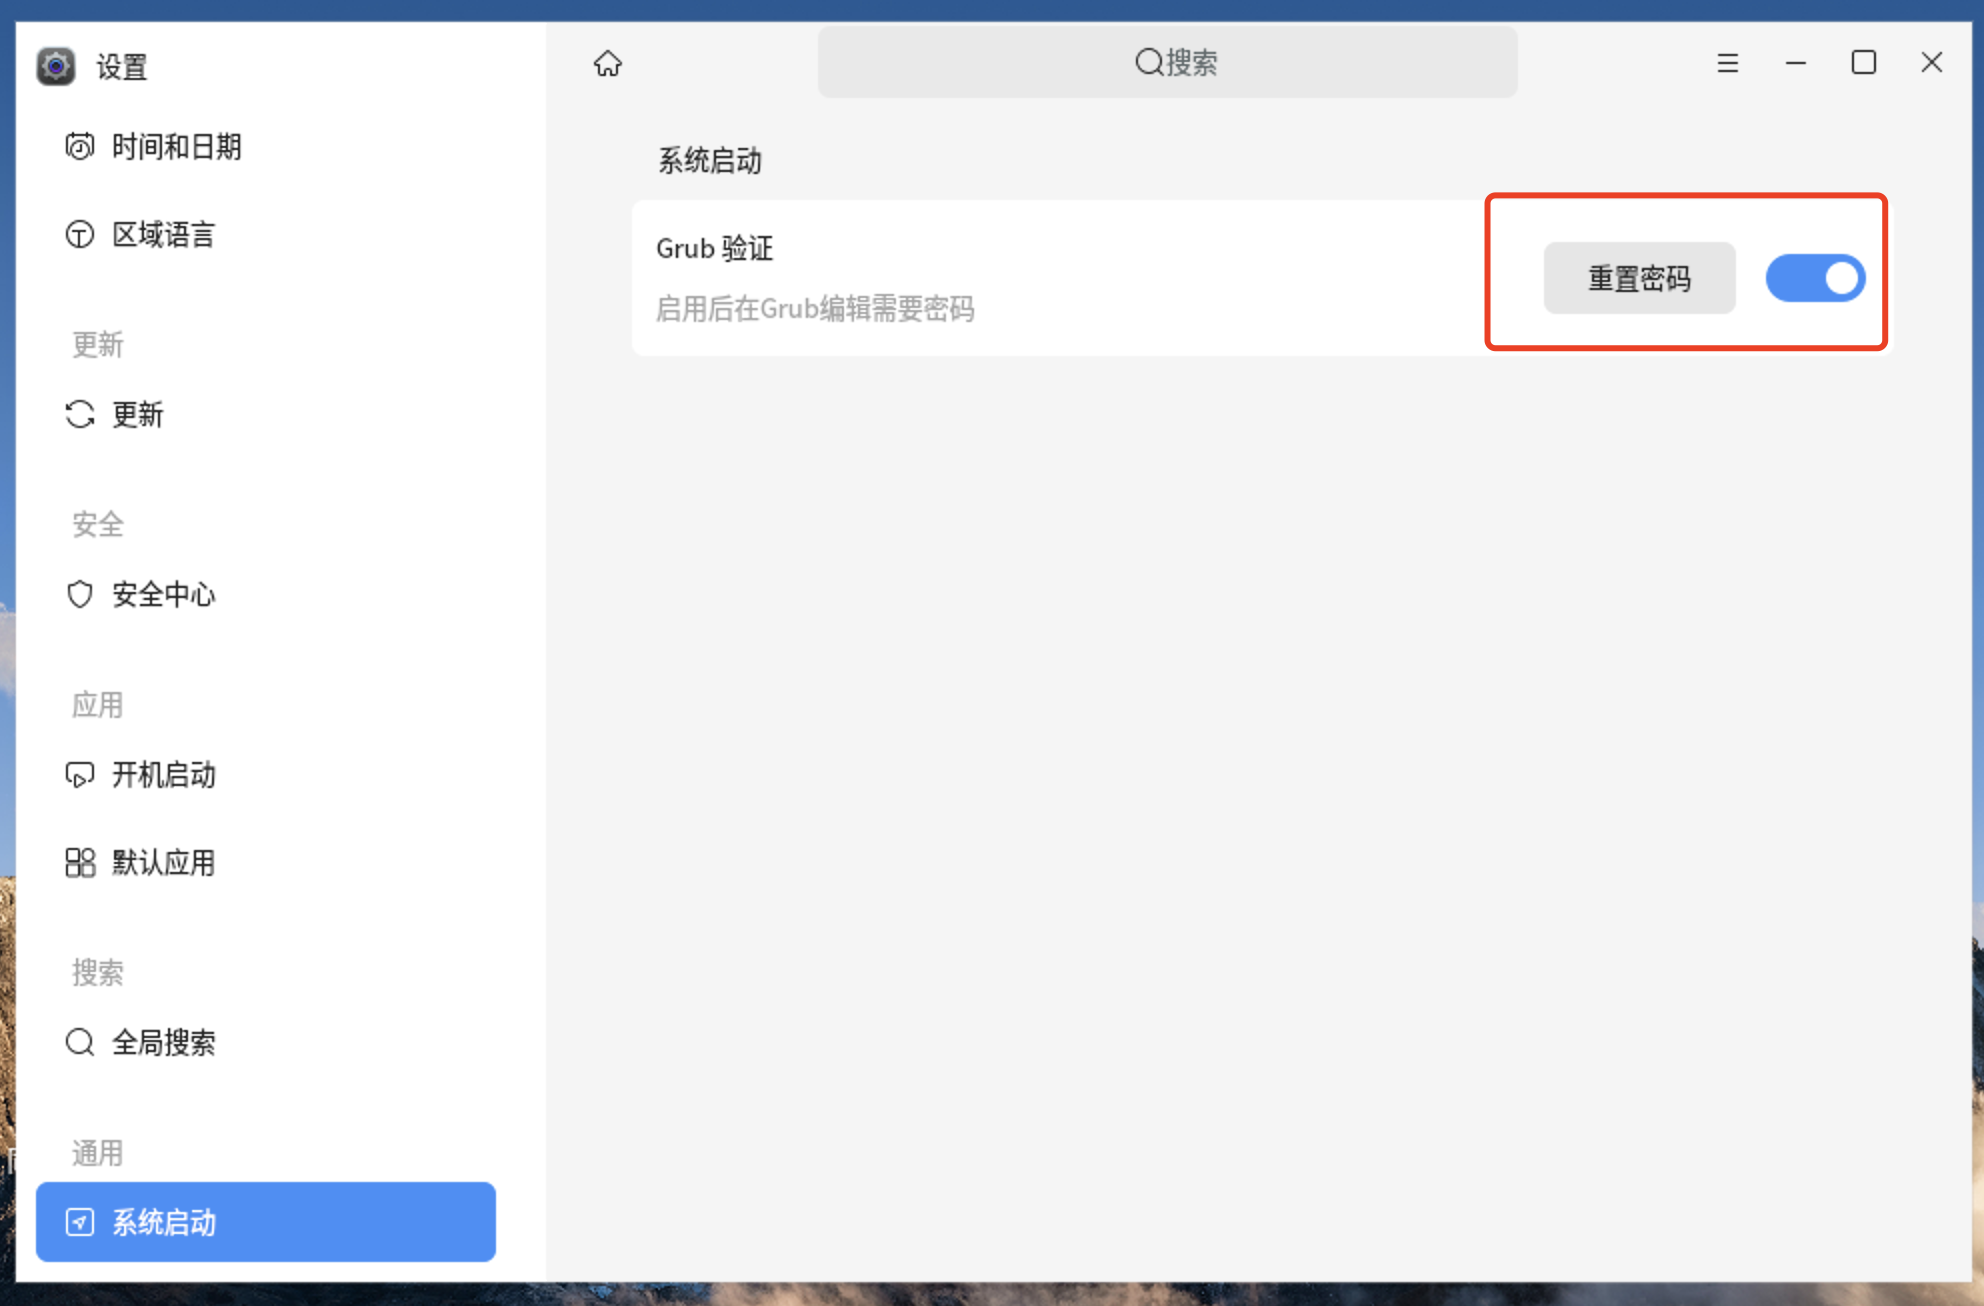Click the grid icon beside 默认应用
This screenshot has width=1984, height=1306.
tap(80, 862)
